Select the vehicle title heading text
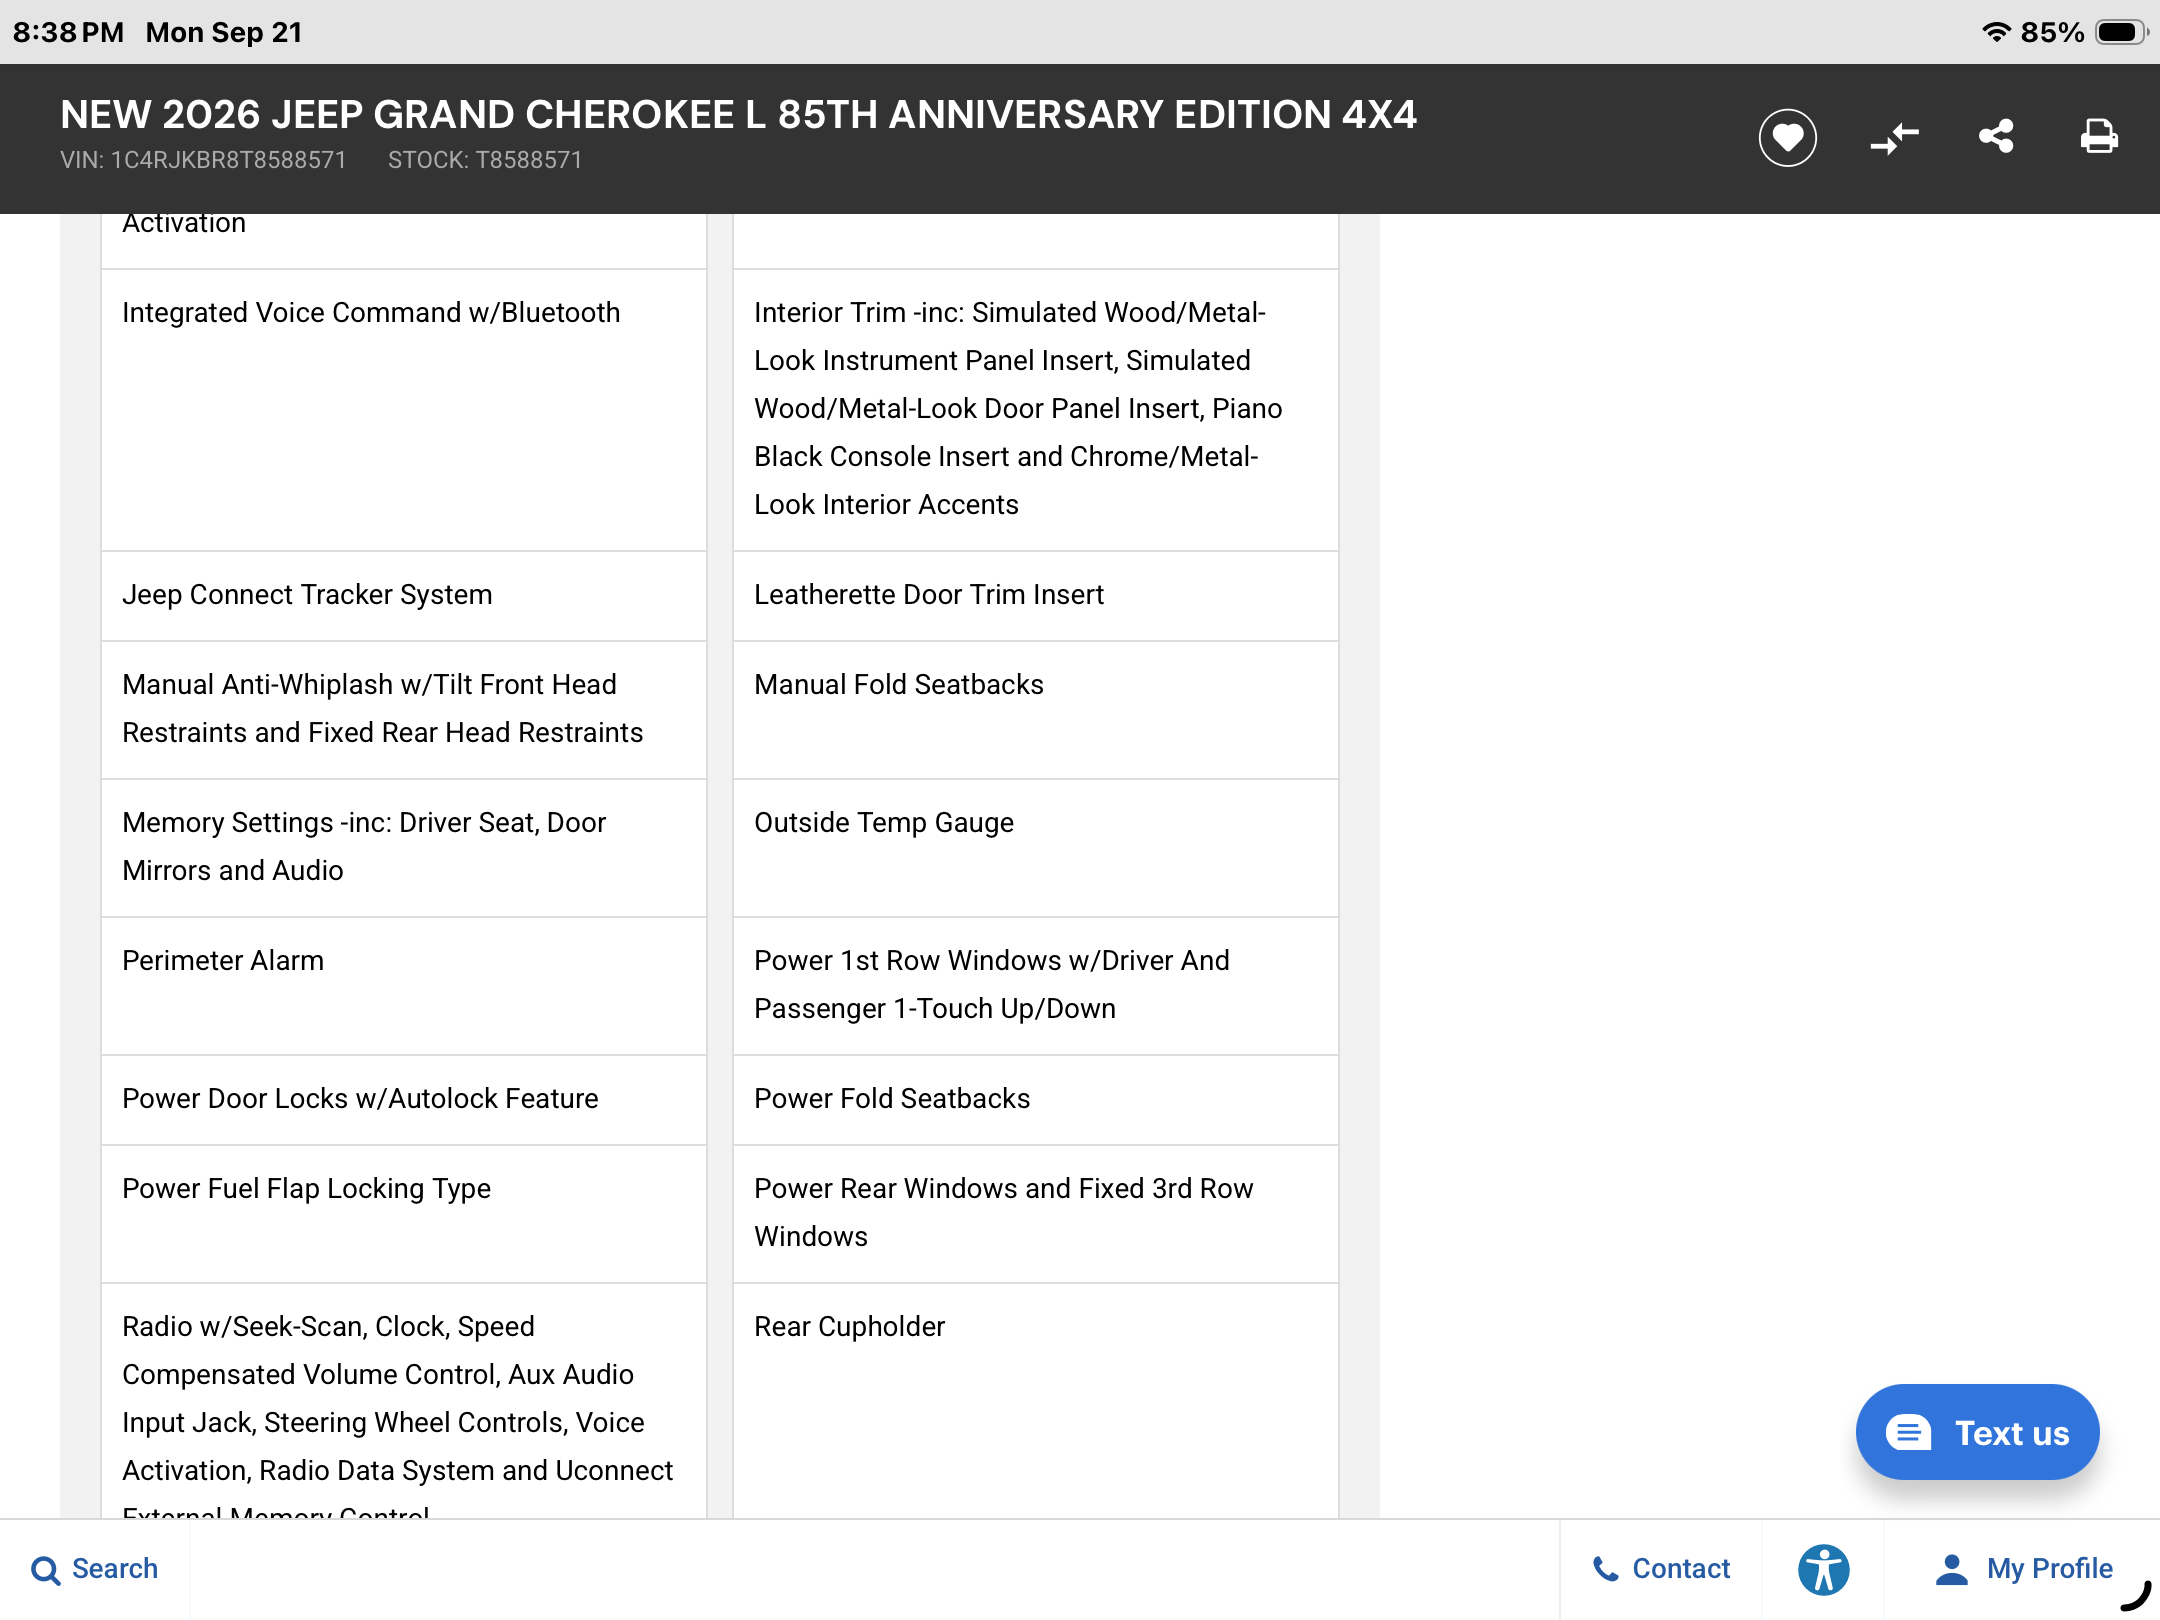Image resolution: width=2160 pixels, height=1620 pixels. [x=738, y=115]
